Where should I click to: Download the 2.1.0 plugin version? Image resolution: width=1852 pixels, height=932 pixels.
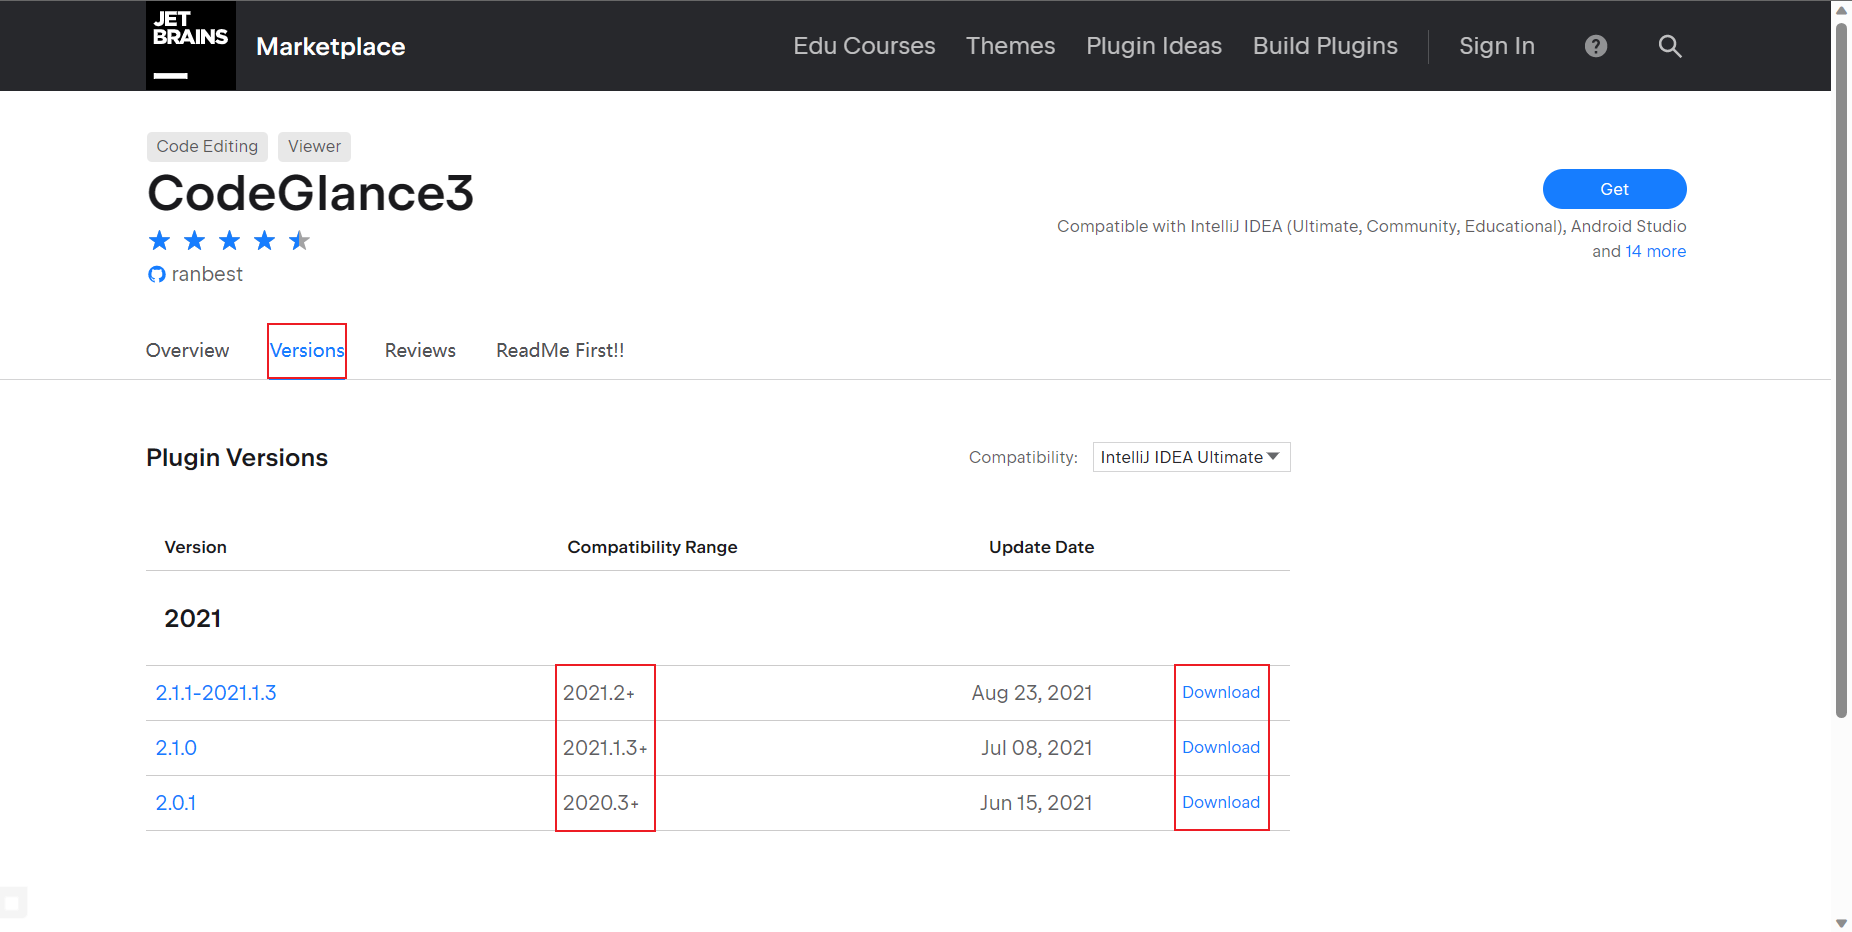coord(1220,747)
